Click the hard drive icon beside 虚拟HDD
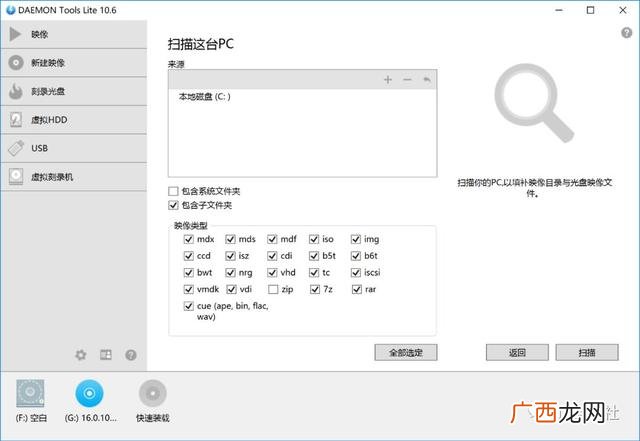Image resolution: width=640 pixels, height=441 pixels. pos(16,120)
